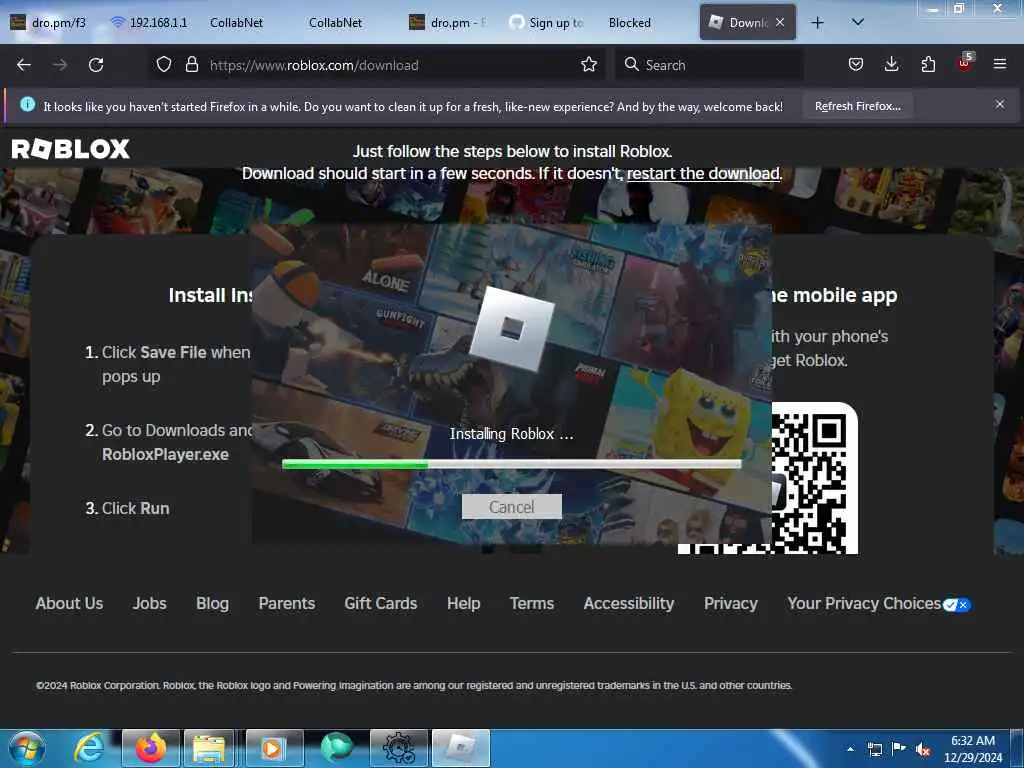Switch to the Blocked tab

coord(630,23)
